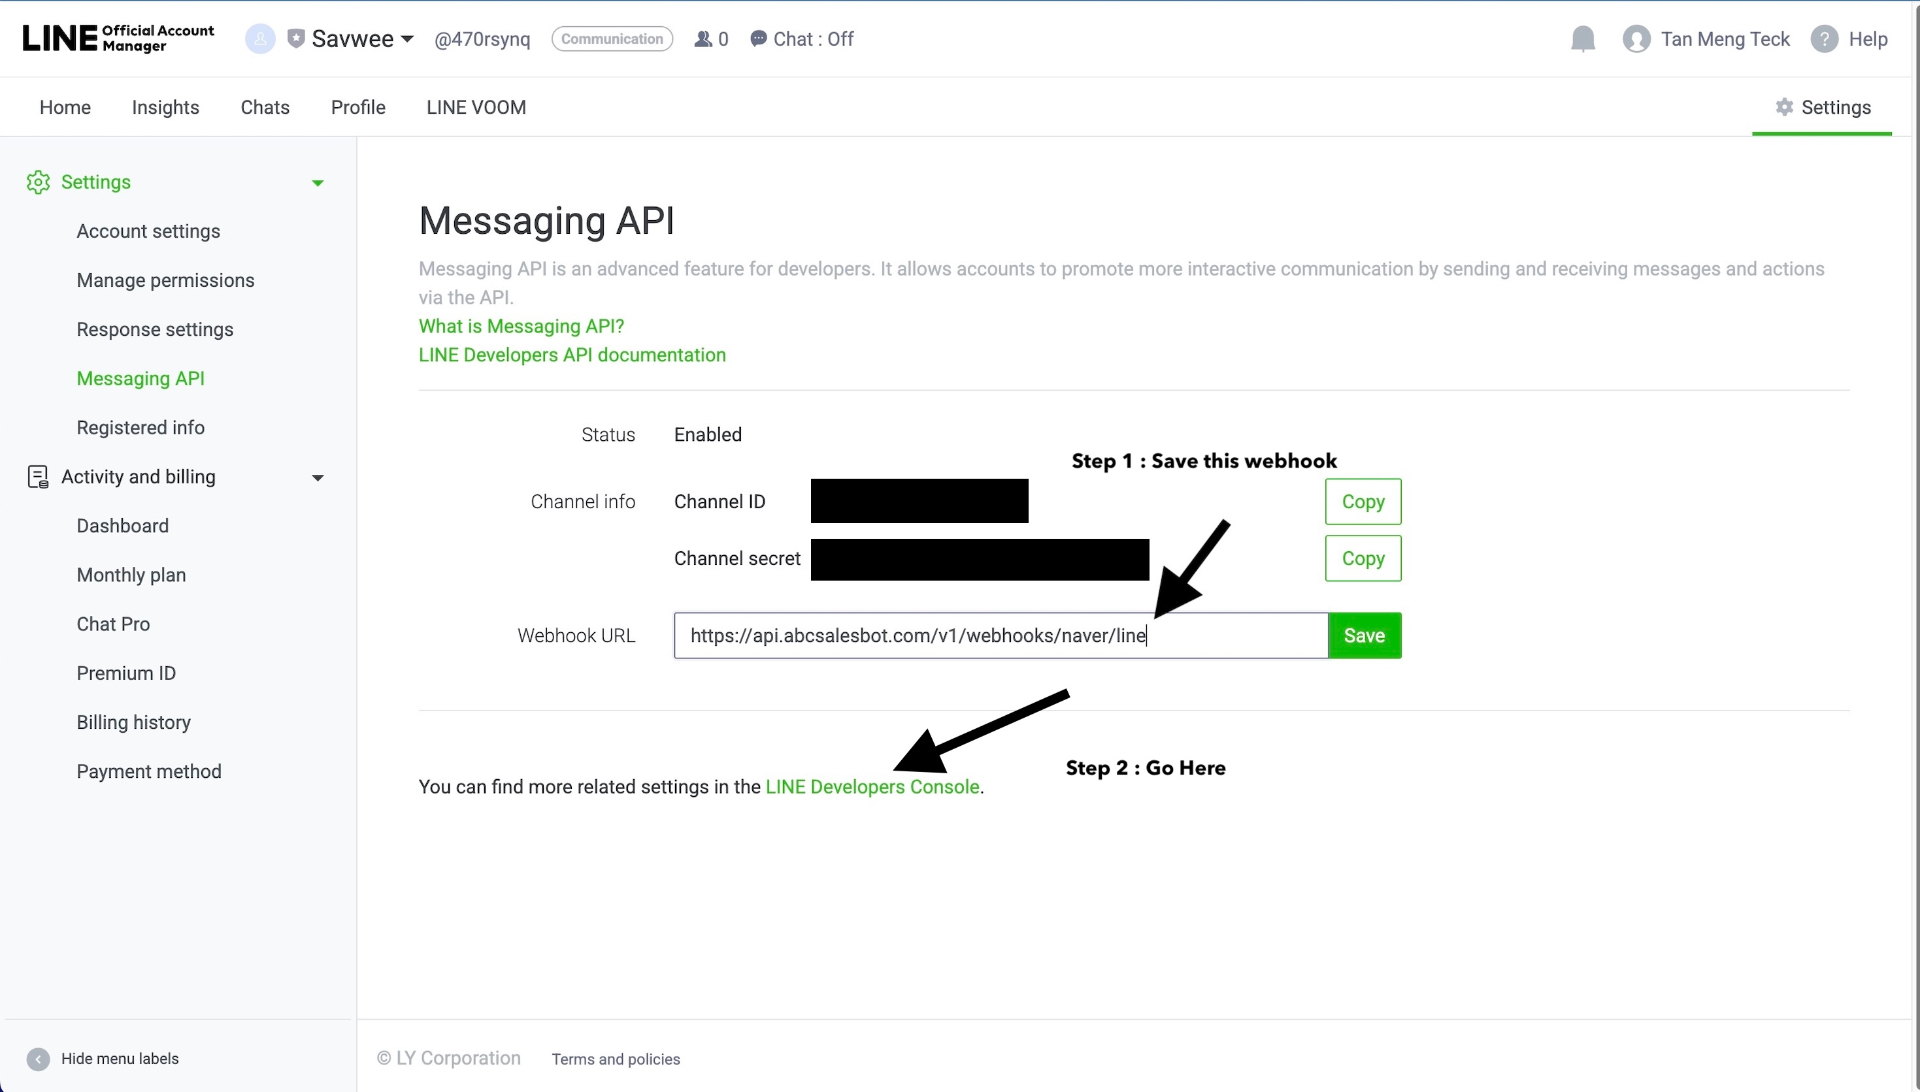Image resolution: width=1920 pixels, height=1092 pixels.
Task: Open the Settings tab at top right
Action: coord(1822,107)
